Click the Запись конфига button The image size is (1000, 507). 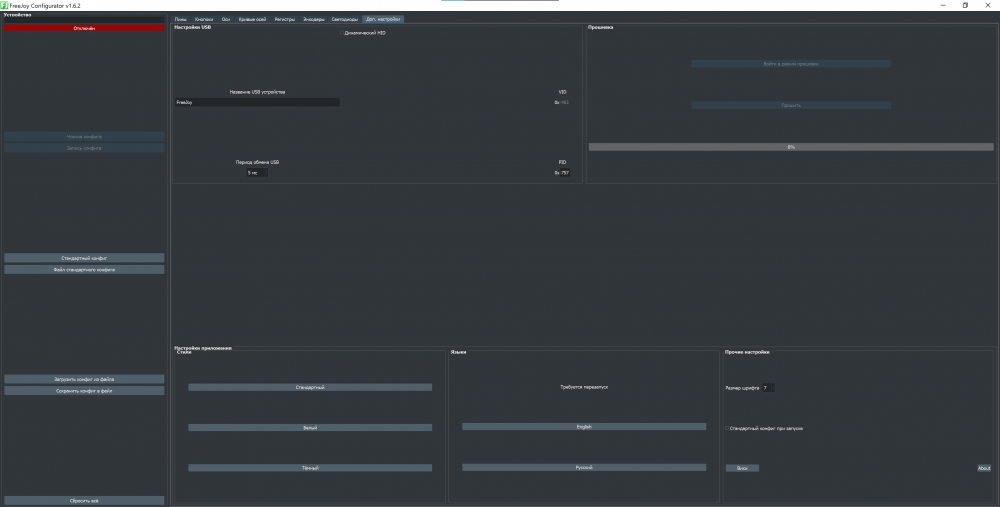click(84, 148)
